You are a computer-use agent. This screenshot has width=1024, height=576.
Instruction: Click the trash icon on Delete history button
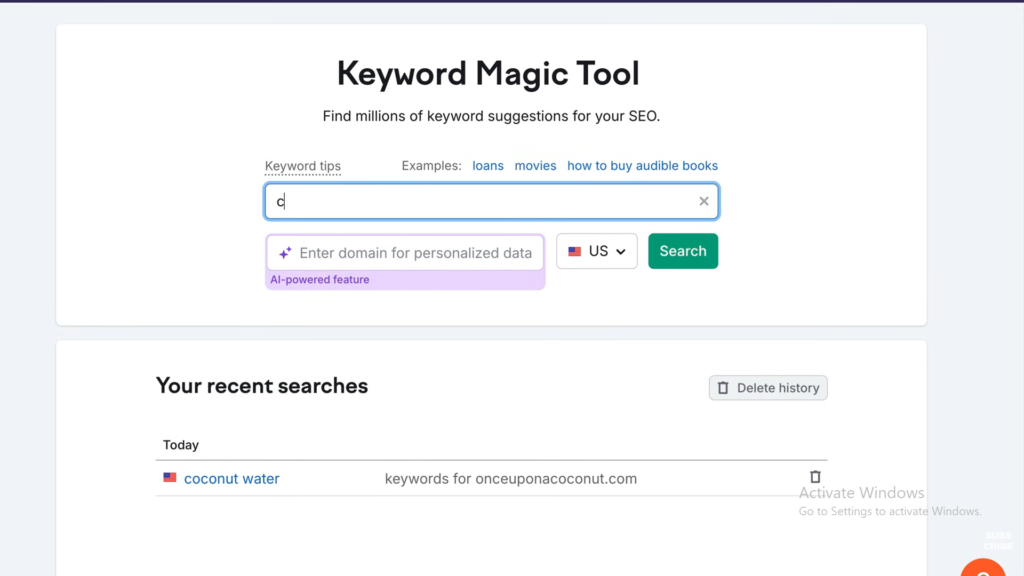click(723, 388)
